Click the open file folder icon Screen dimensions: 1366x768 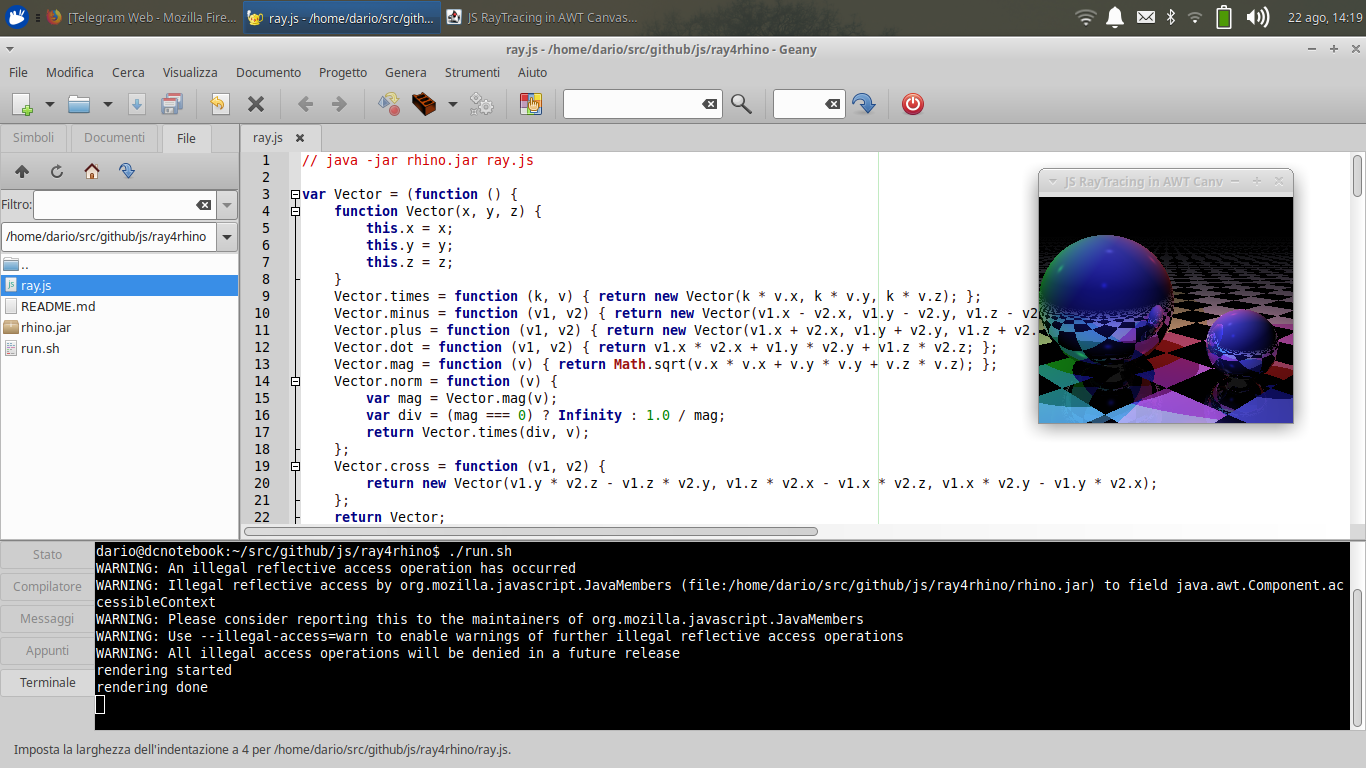tap(79, 104)
